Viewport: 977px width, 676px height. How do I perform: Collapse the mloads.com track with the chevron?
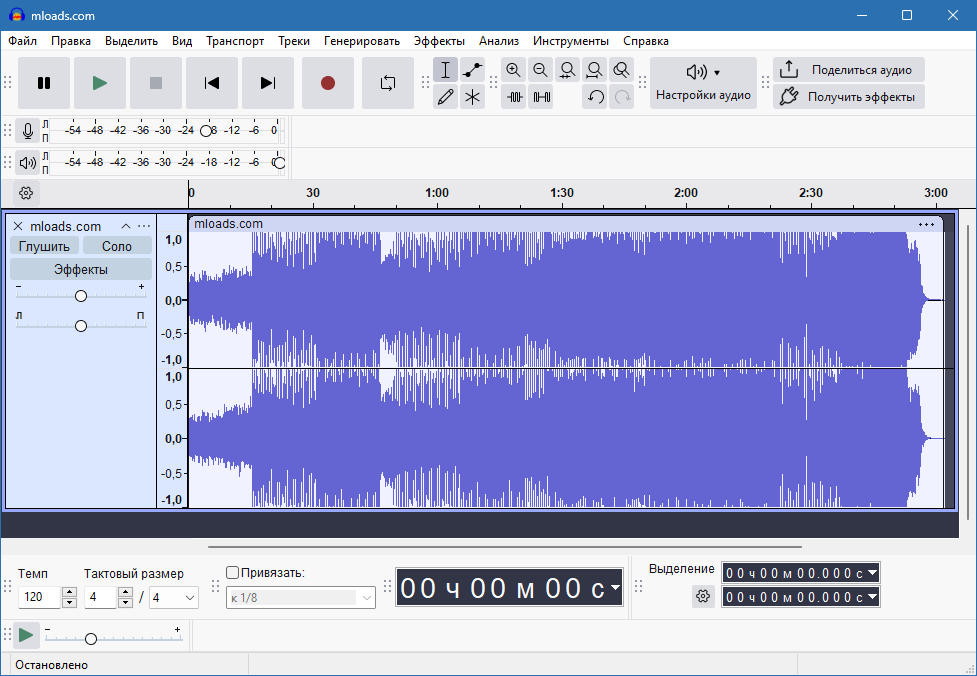pyautogui.click(x=126, y=226)
